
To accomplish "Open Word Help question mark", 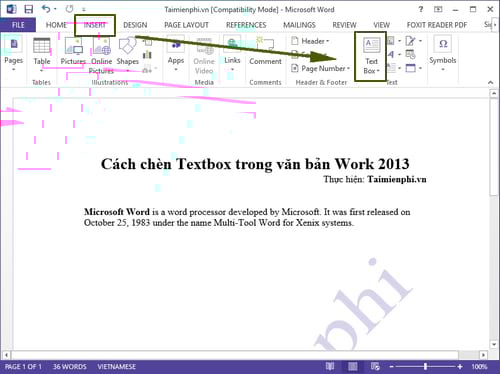I will pos(421,9).
